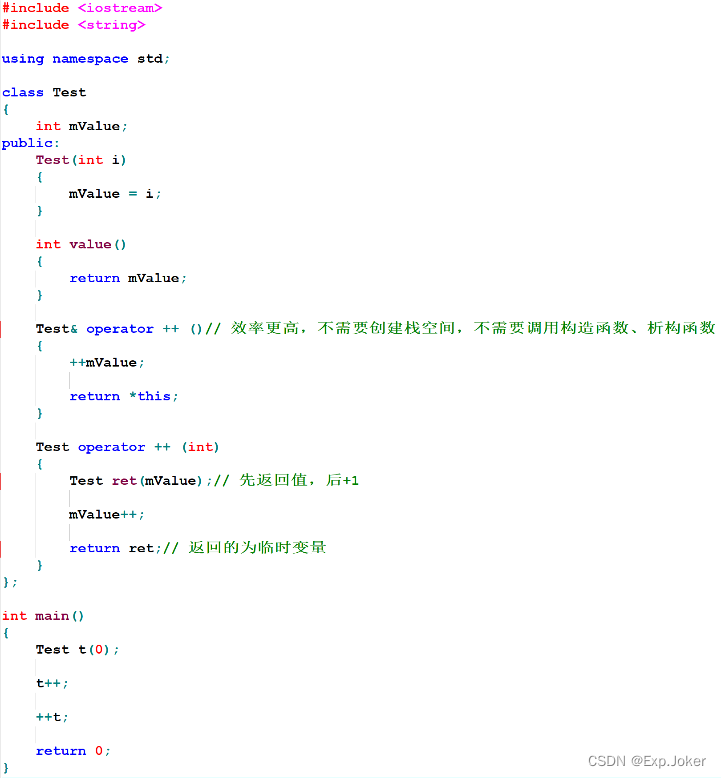721x778 pixels.
Task: Place cursor on using namespace std
Action: click(86, 59)
